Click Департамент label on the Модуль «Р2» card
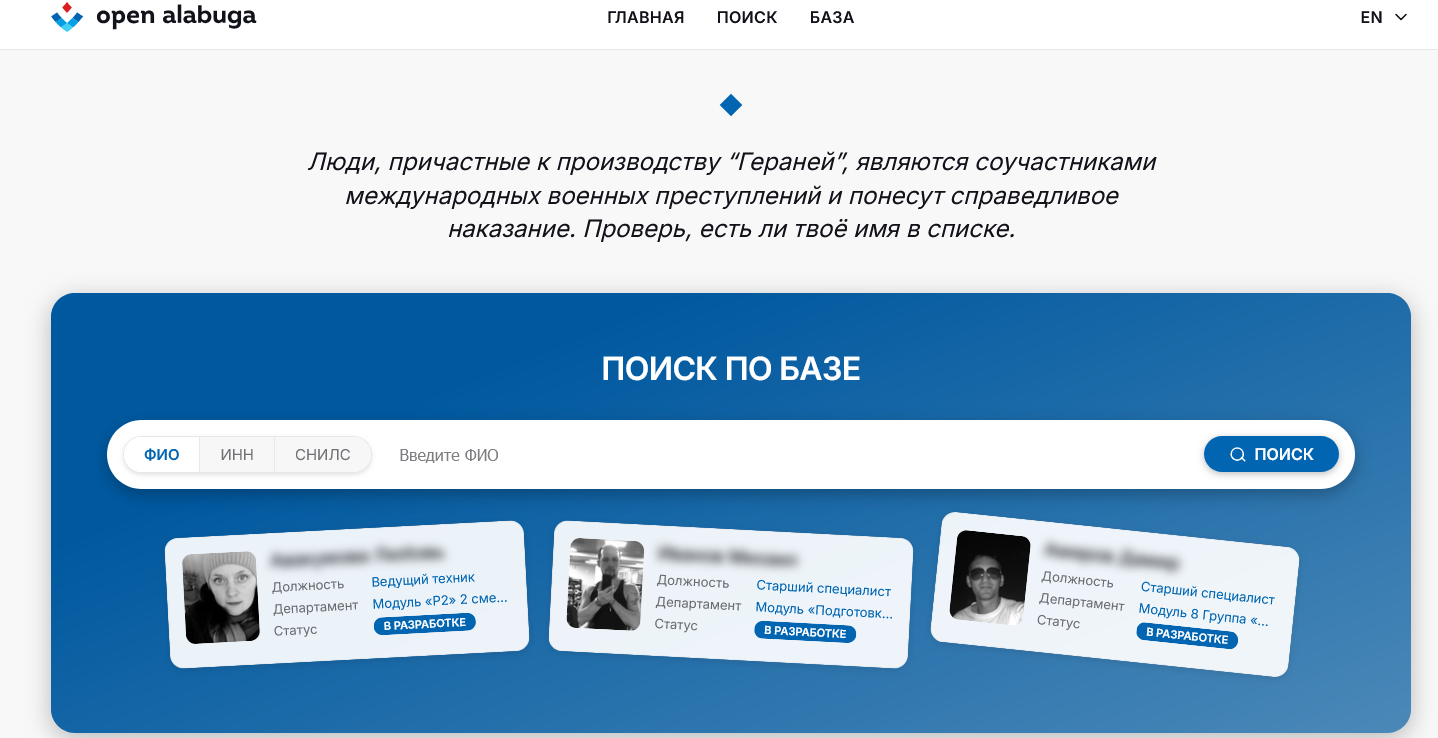Screen dimensions: 1438x738 pyautogui.click(x=316, y=607)
